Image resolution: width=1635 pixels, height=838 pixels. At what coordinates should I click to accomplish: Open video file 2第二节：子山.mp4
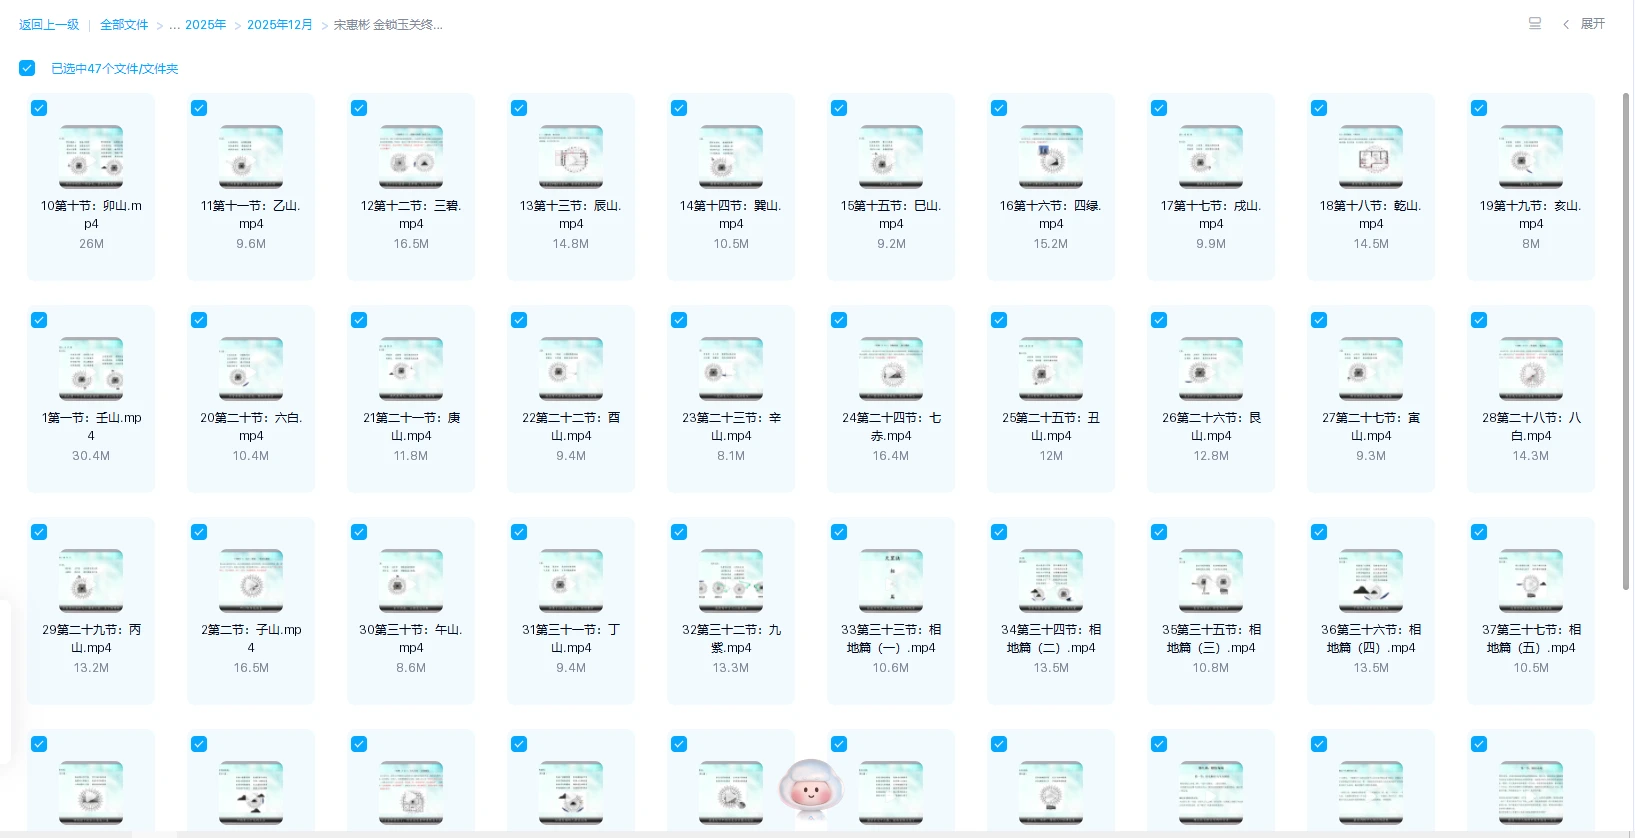click(251, 581)
